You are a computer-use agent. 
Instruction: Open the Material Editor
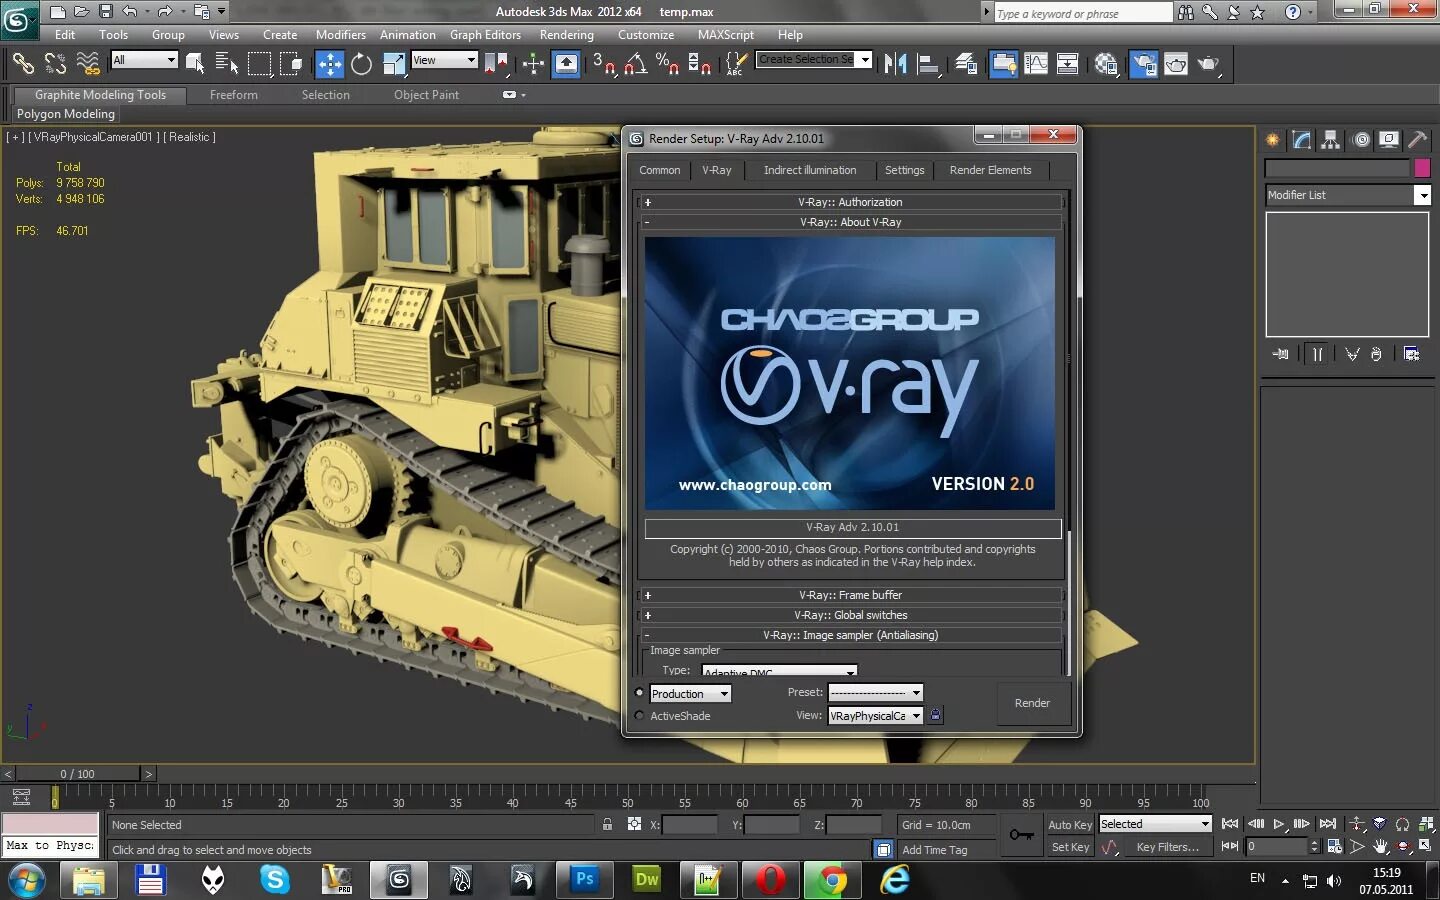[x=1105, y=64]
